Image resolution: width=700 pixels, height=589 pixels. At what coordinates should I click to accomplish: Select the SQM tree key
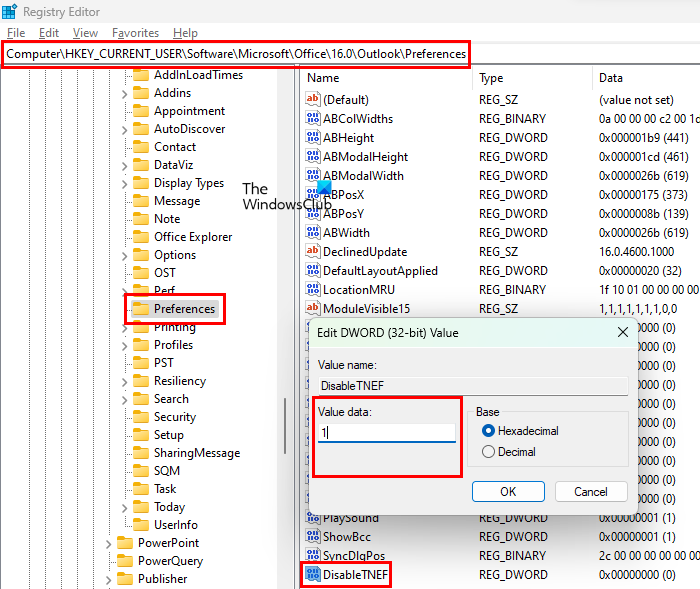(x=167, y=471)
